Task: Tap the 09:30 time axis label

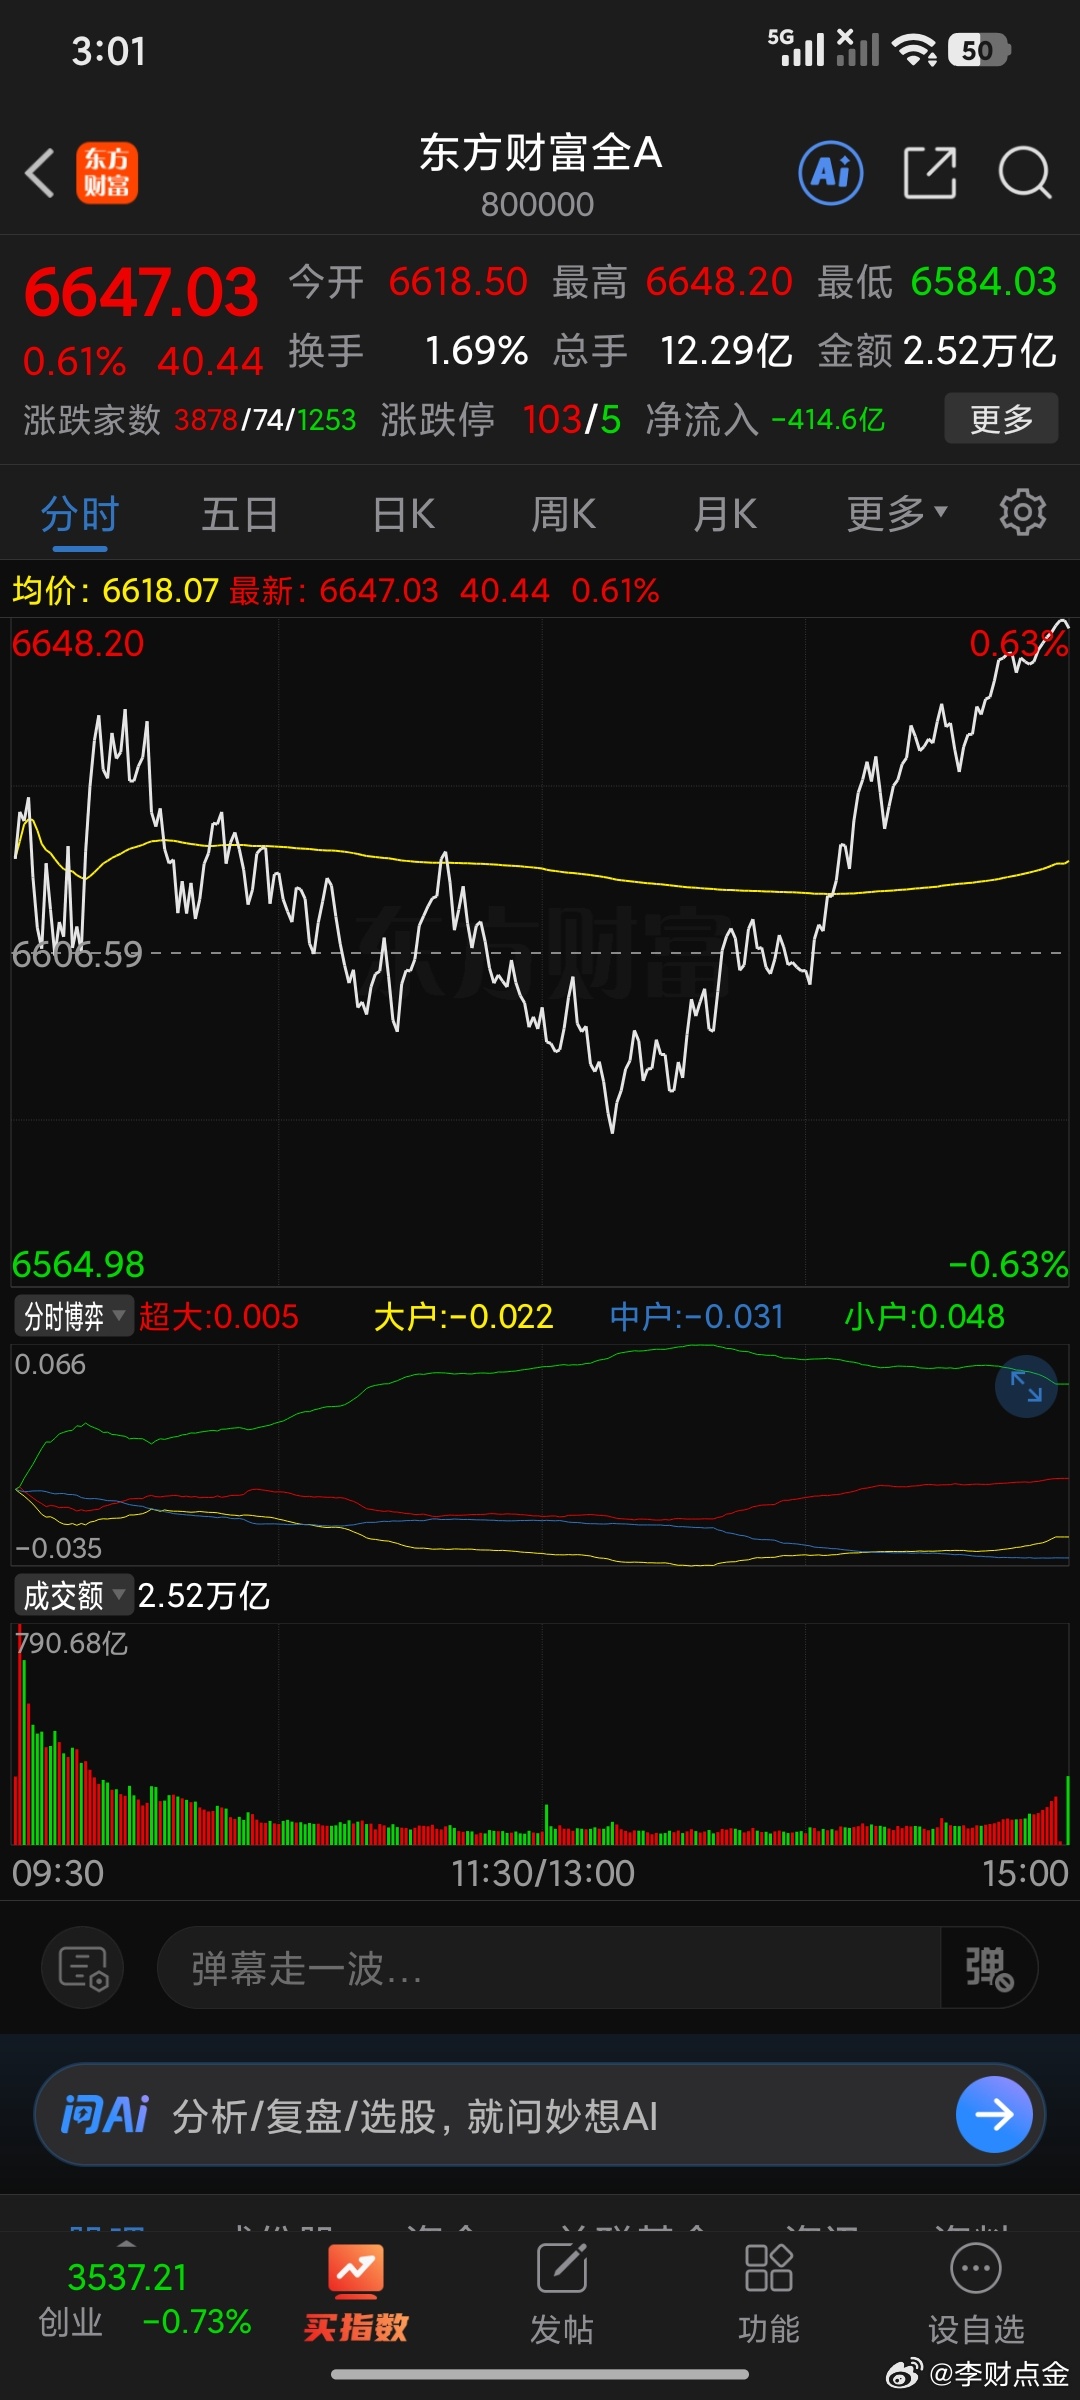Action: [58, 1873]
